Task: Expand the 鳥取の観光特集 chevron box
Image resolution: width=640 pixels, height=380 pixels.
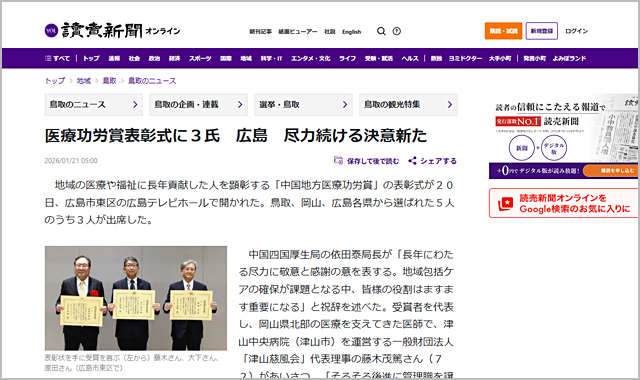Action: 408,104
